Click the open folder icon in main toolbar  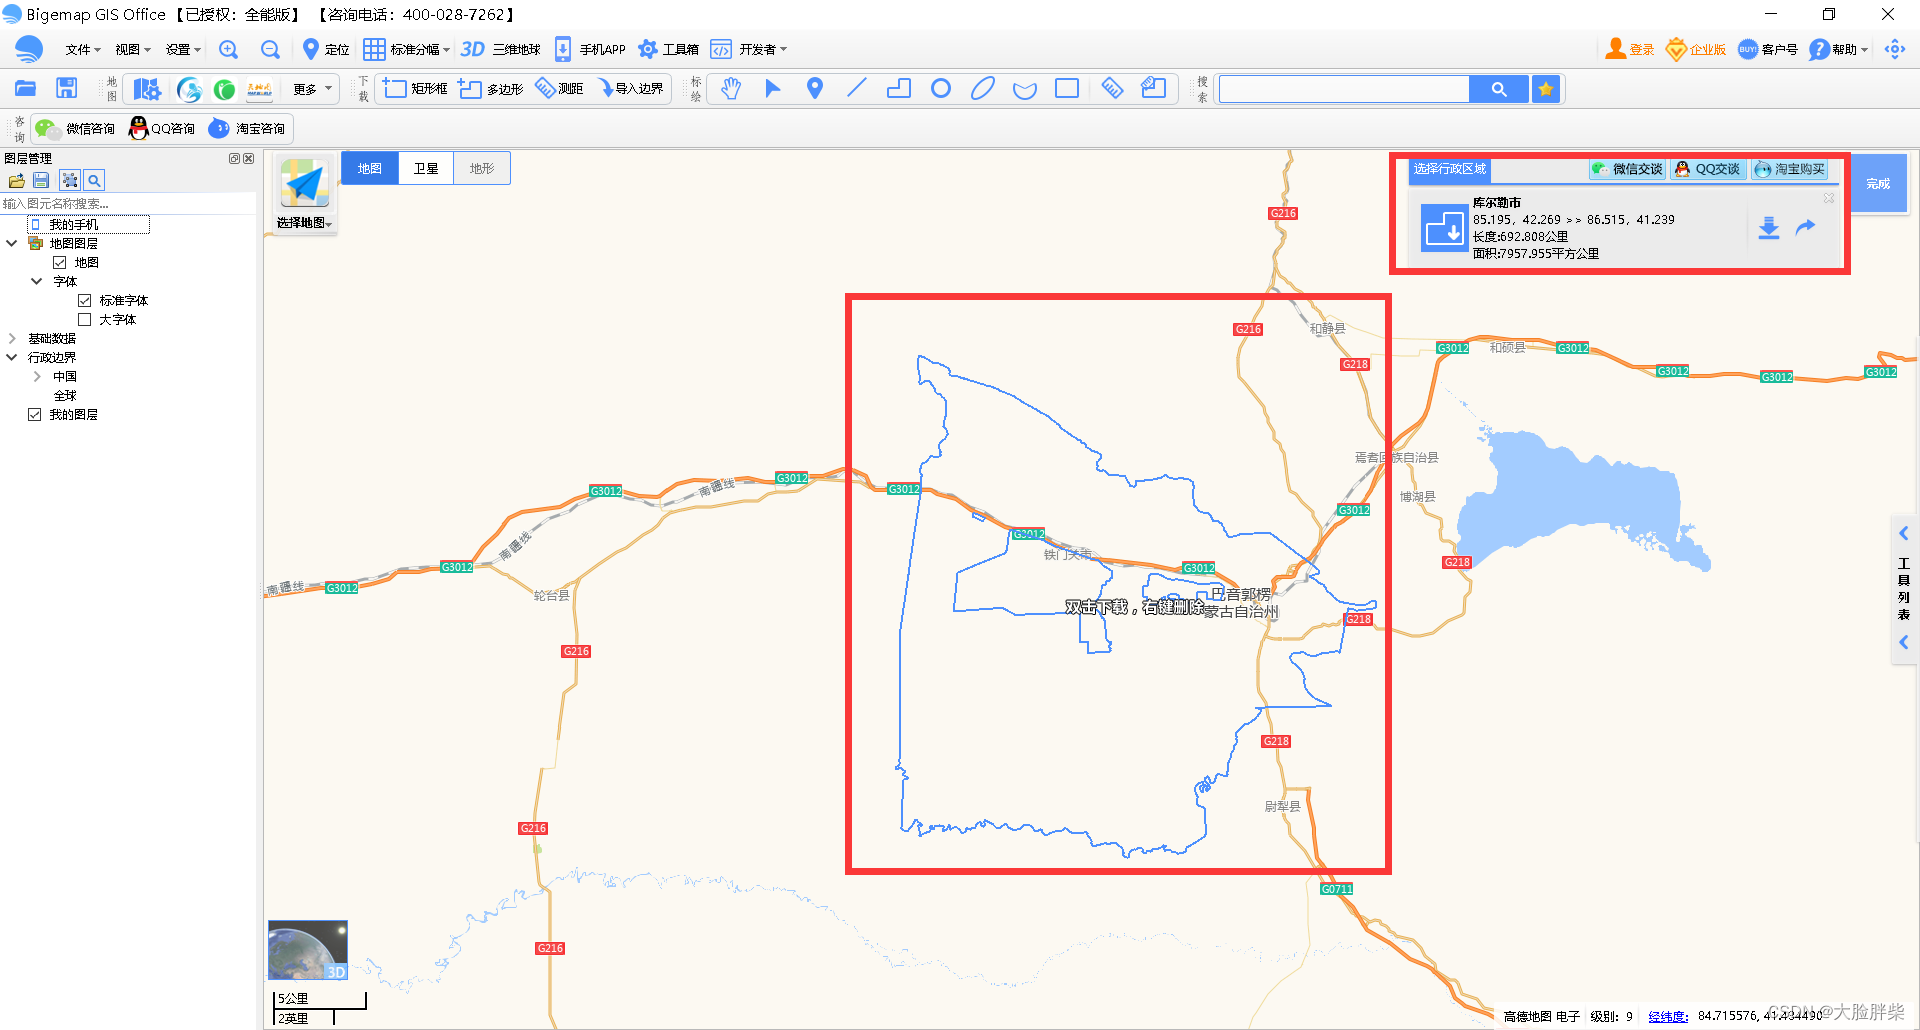tap(25, 89)
